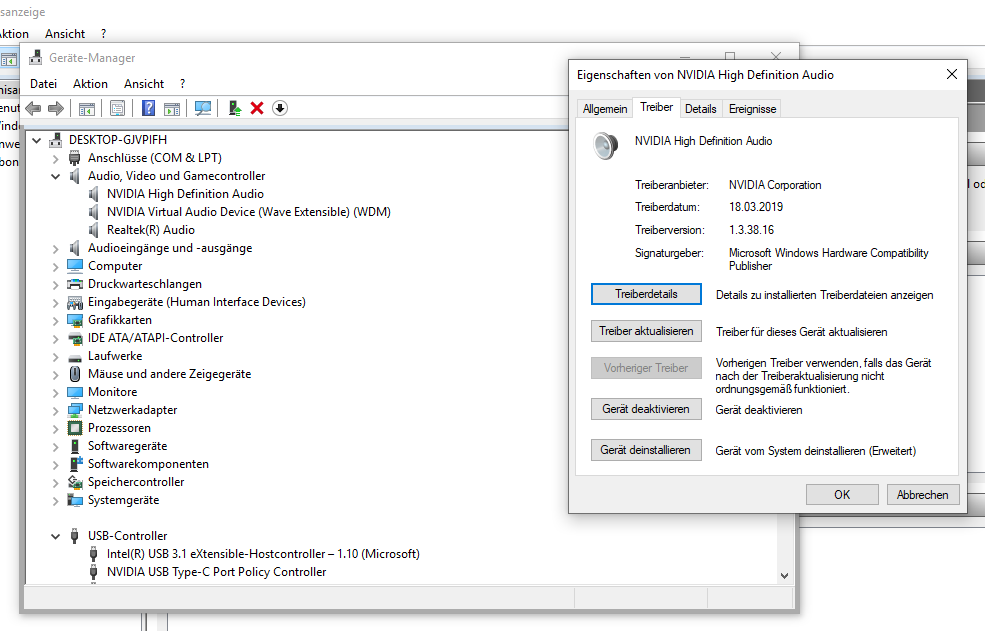Collapse the USB-Controller category chevron

point(55,537)
